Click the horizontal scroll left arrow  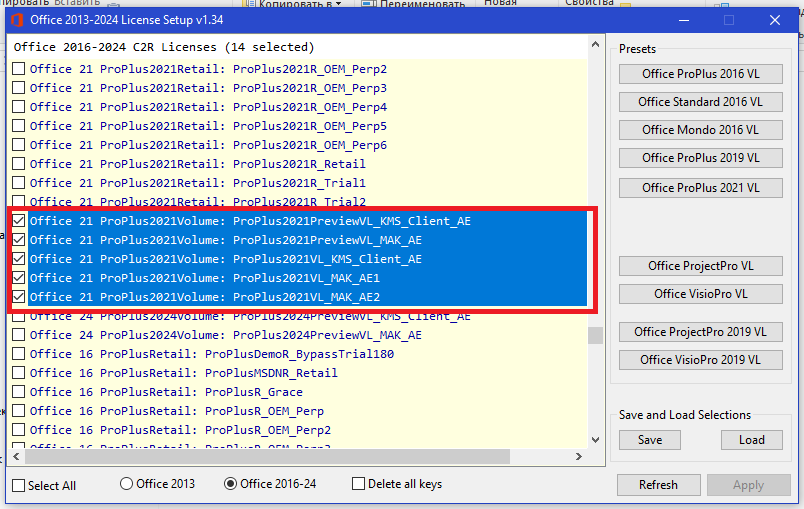coord(16,456)
